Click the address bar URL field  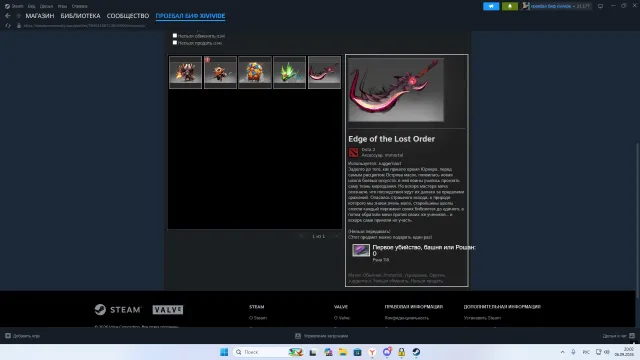coord(84,26)
